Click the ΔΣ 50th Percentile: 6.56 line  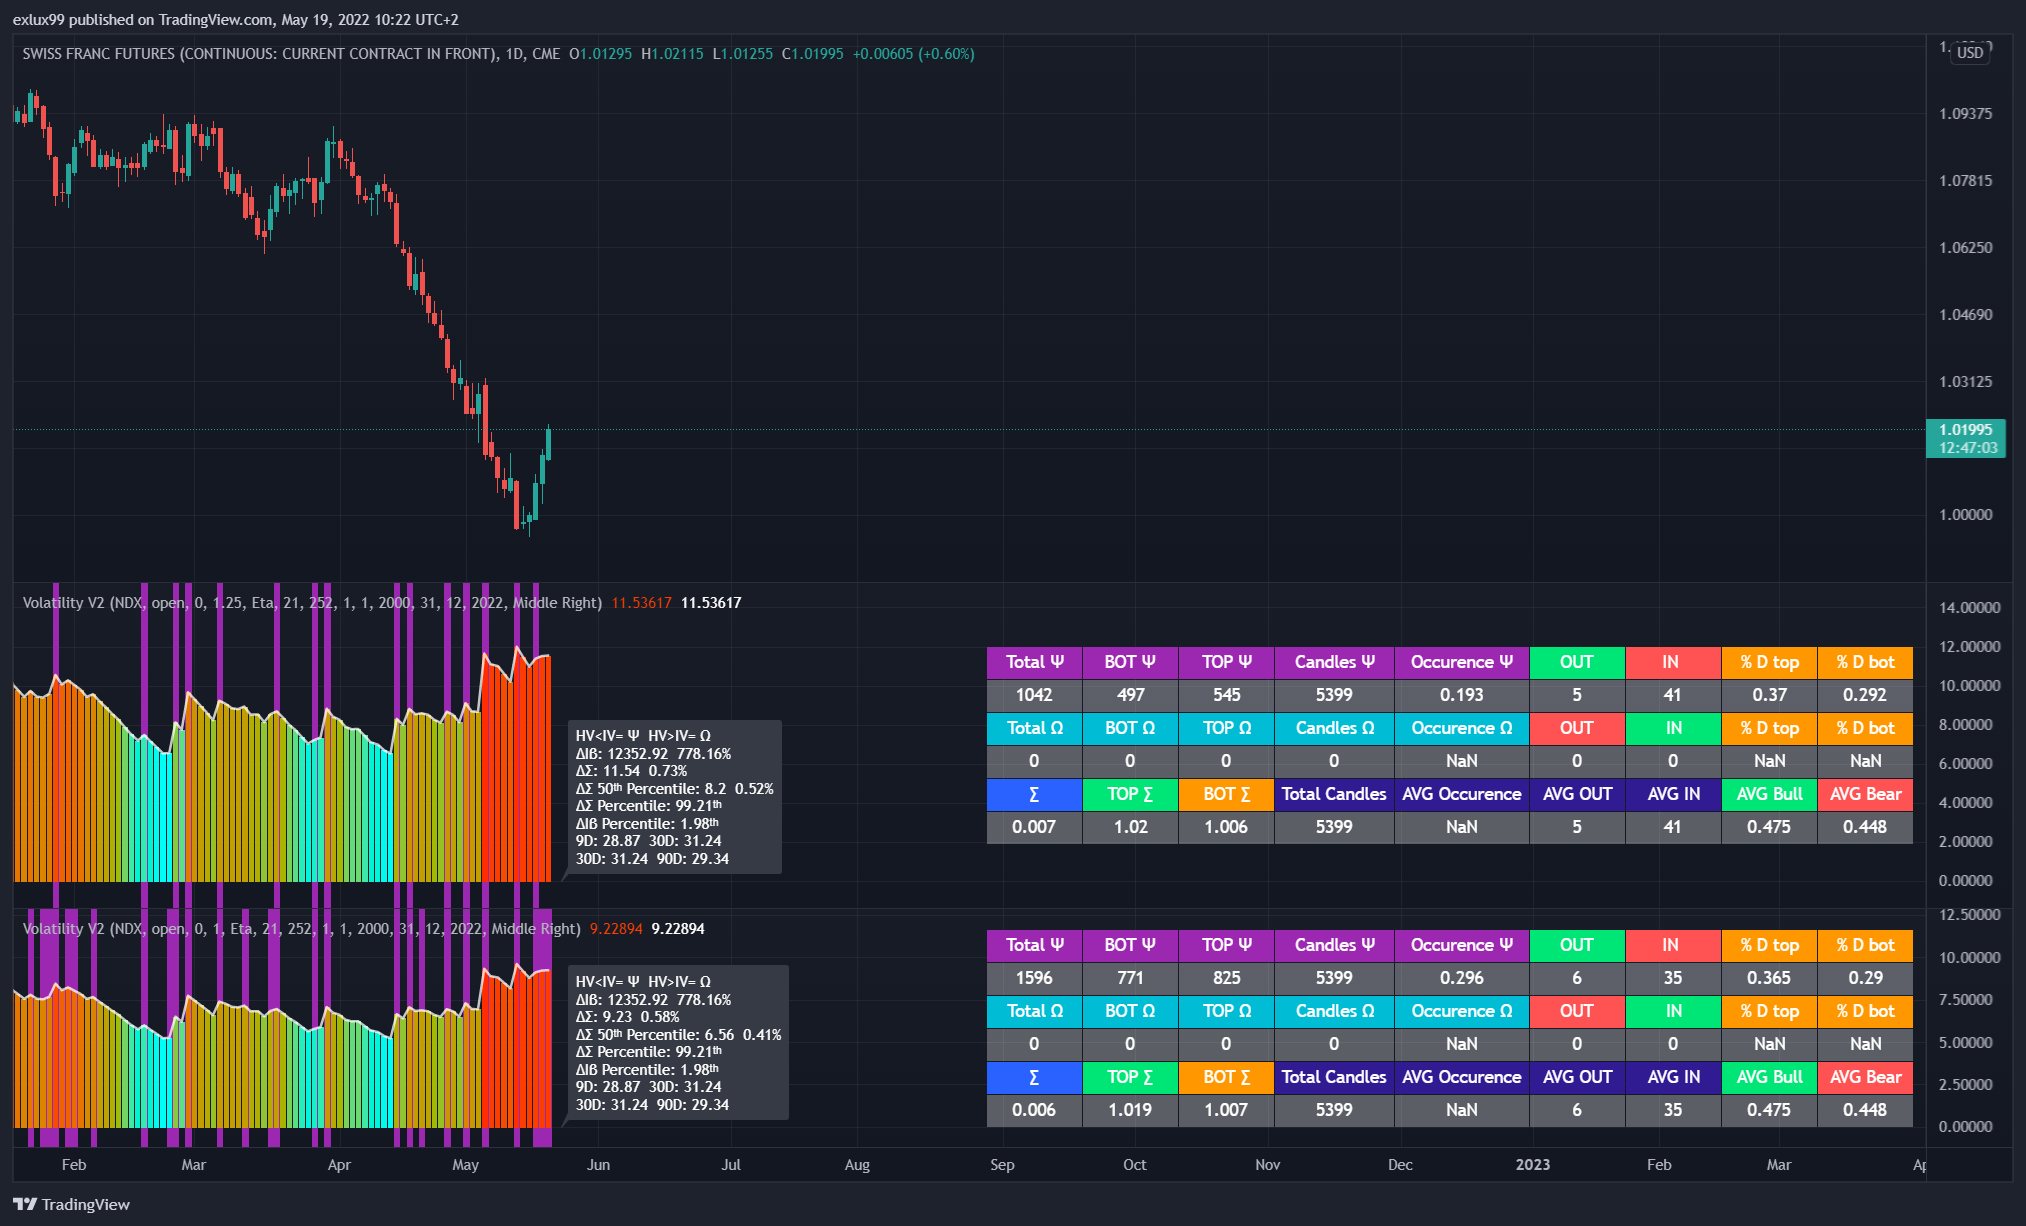click(678, 1035)
